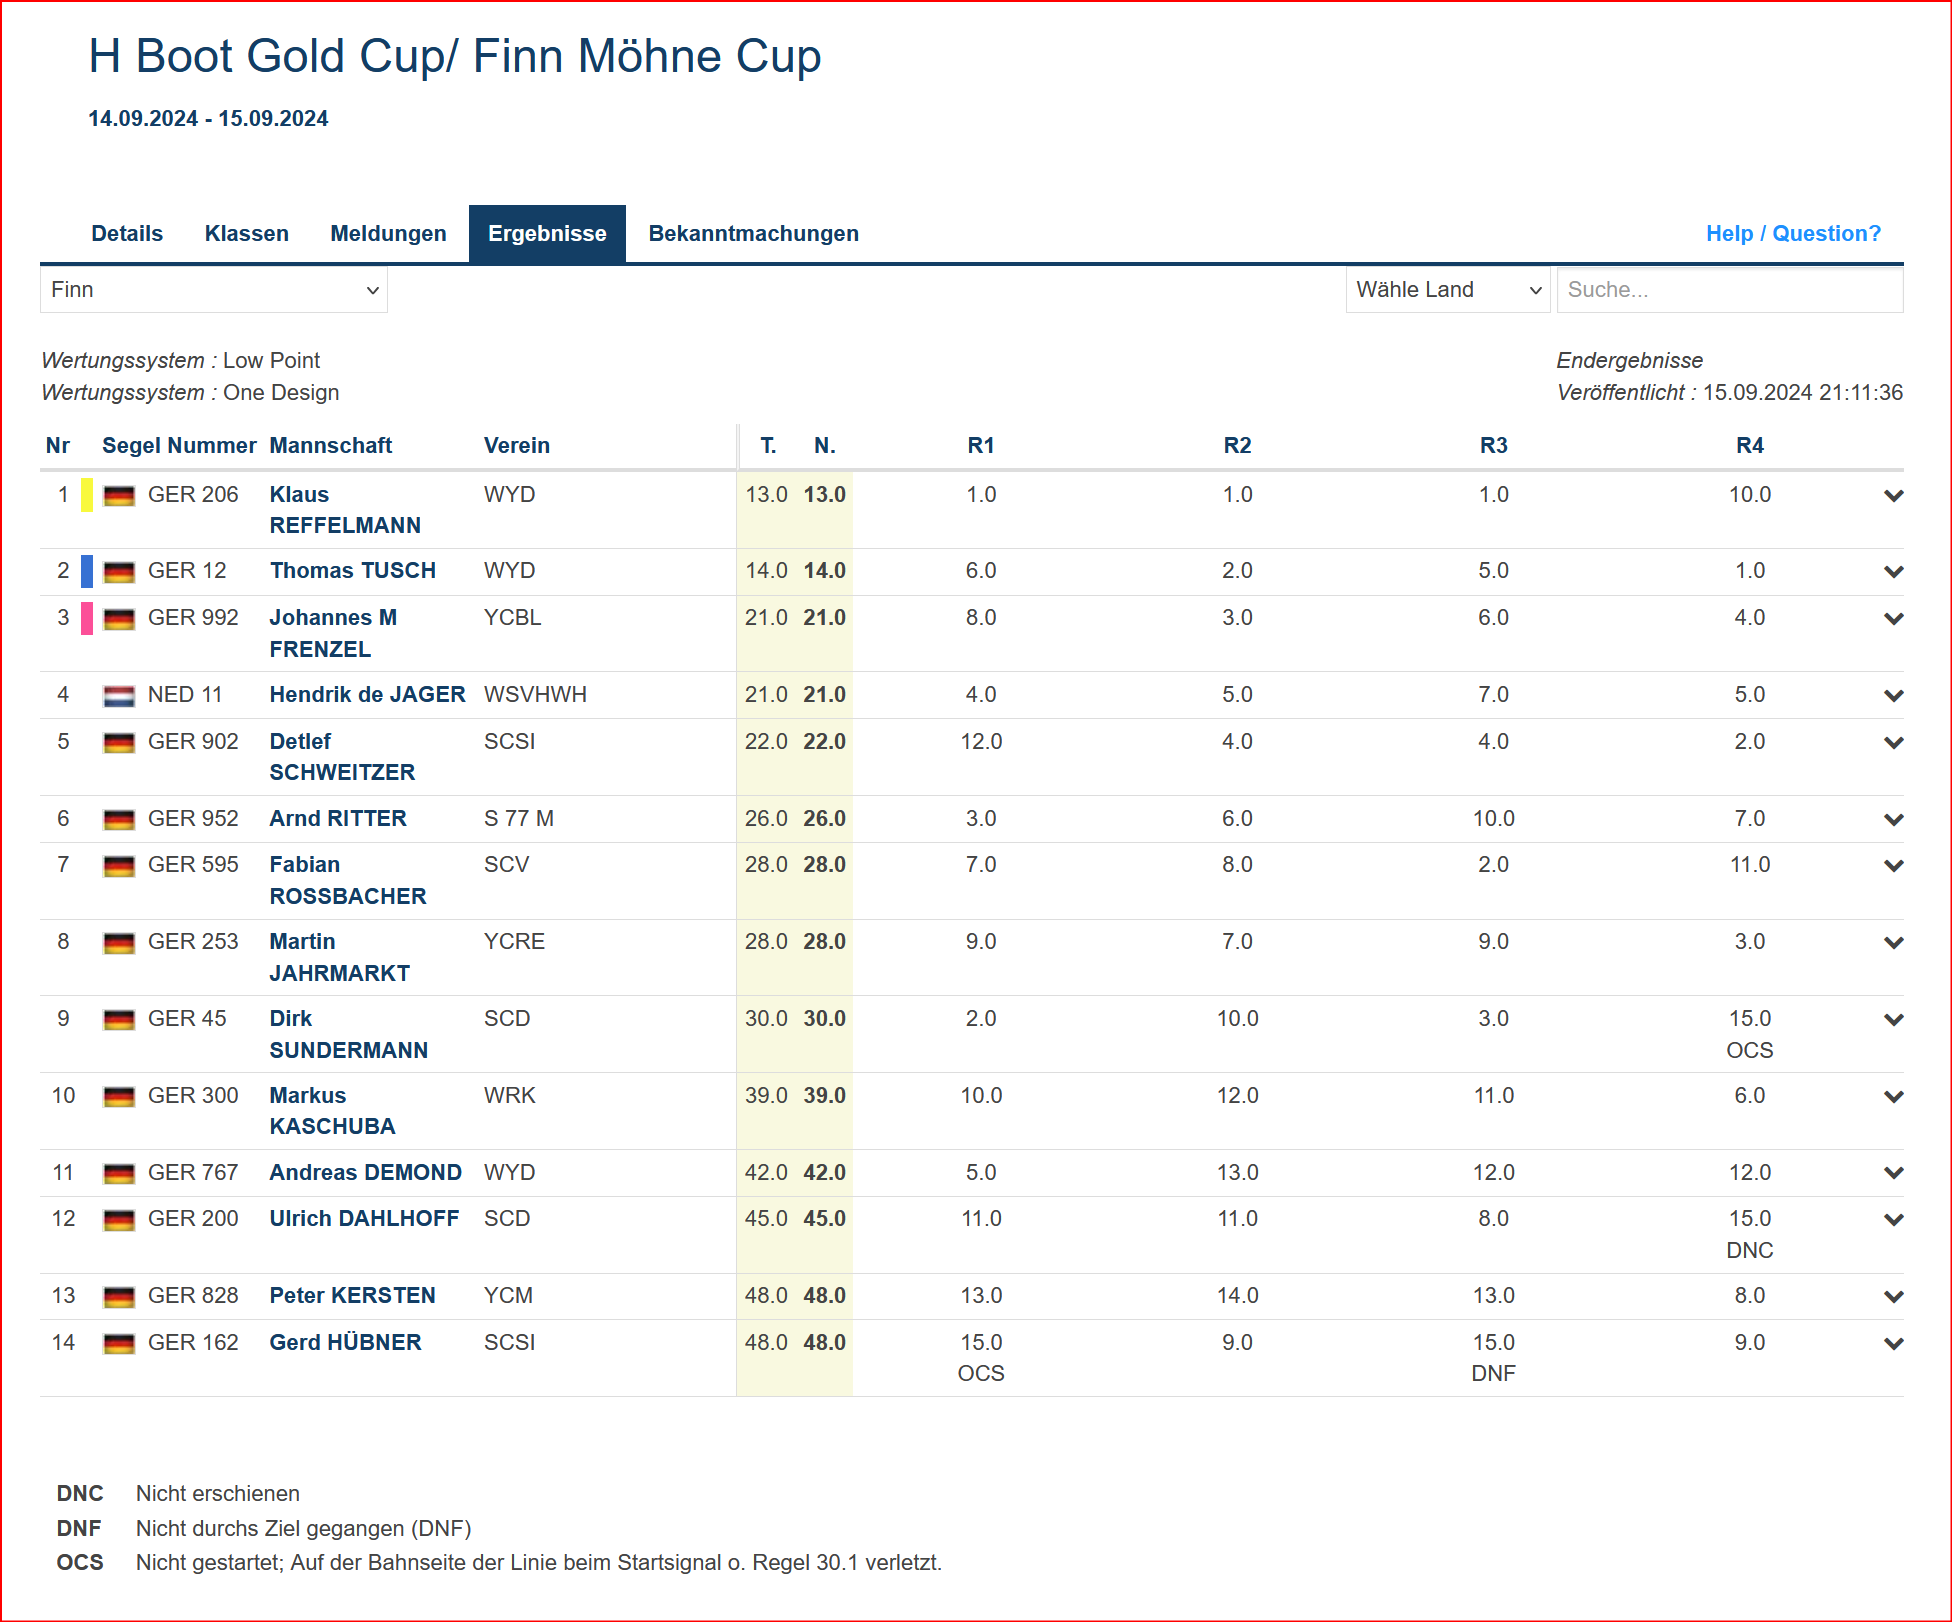This screenshot has height=1622, width=1952.
Task: Open Thomas TUSCH sailor link
Action: [x=352, y=571]
